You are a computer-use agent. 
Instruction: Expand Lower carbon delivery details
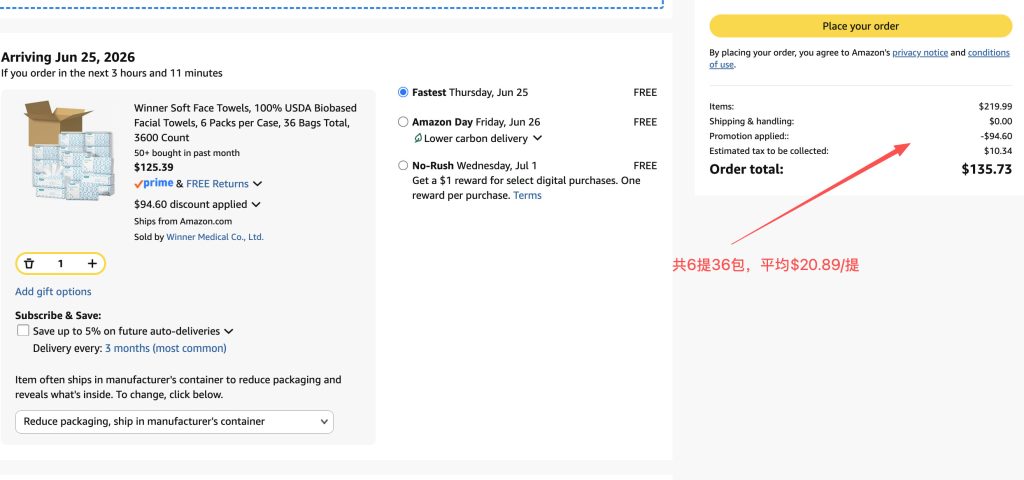pos(537,138)
